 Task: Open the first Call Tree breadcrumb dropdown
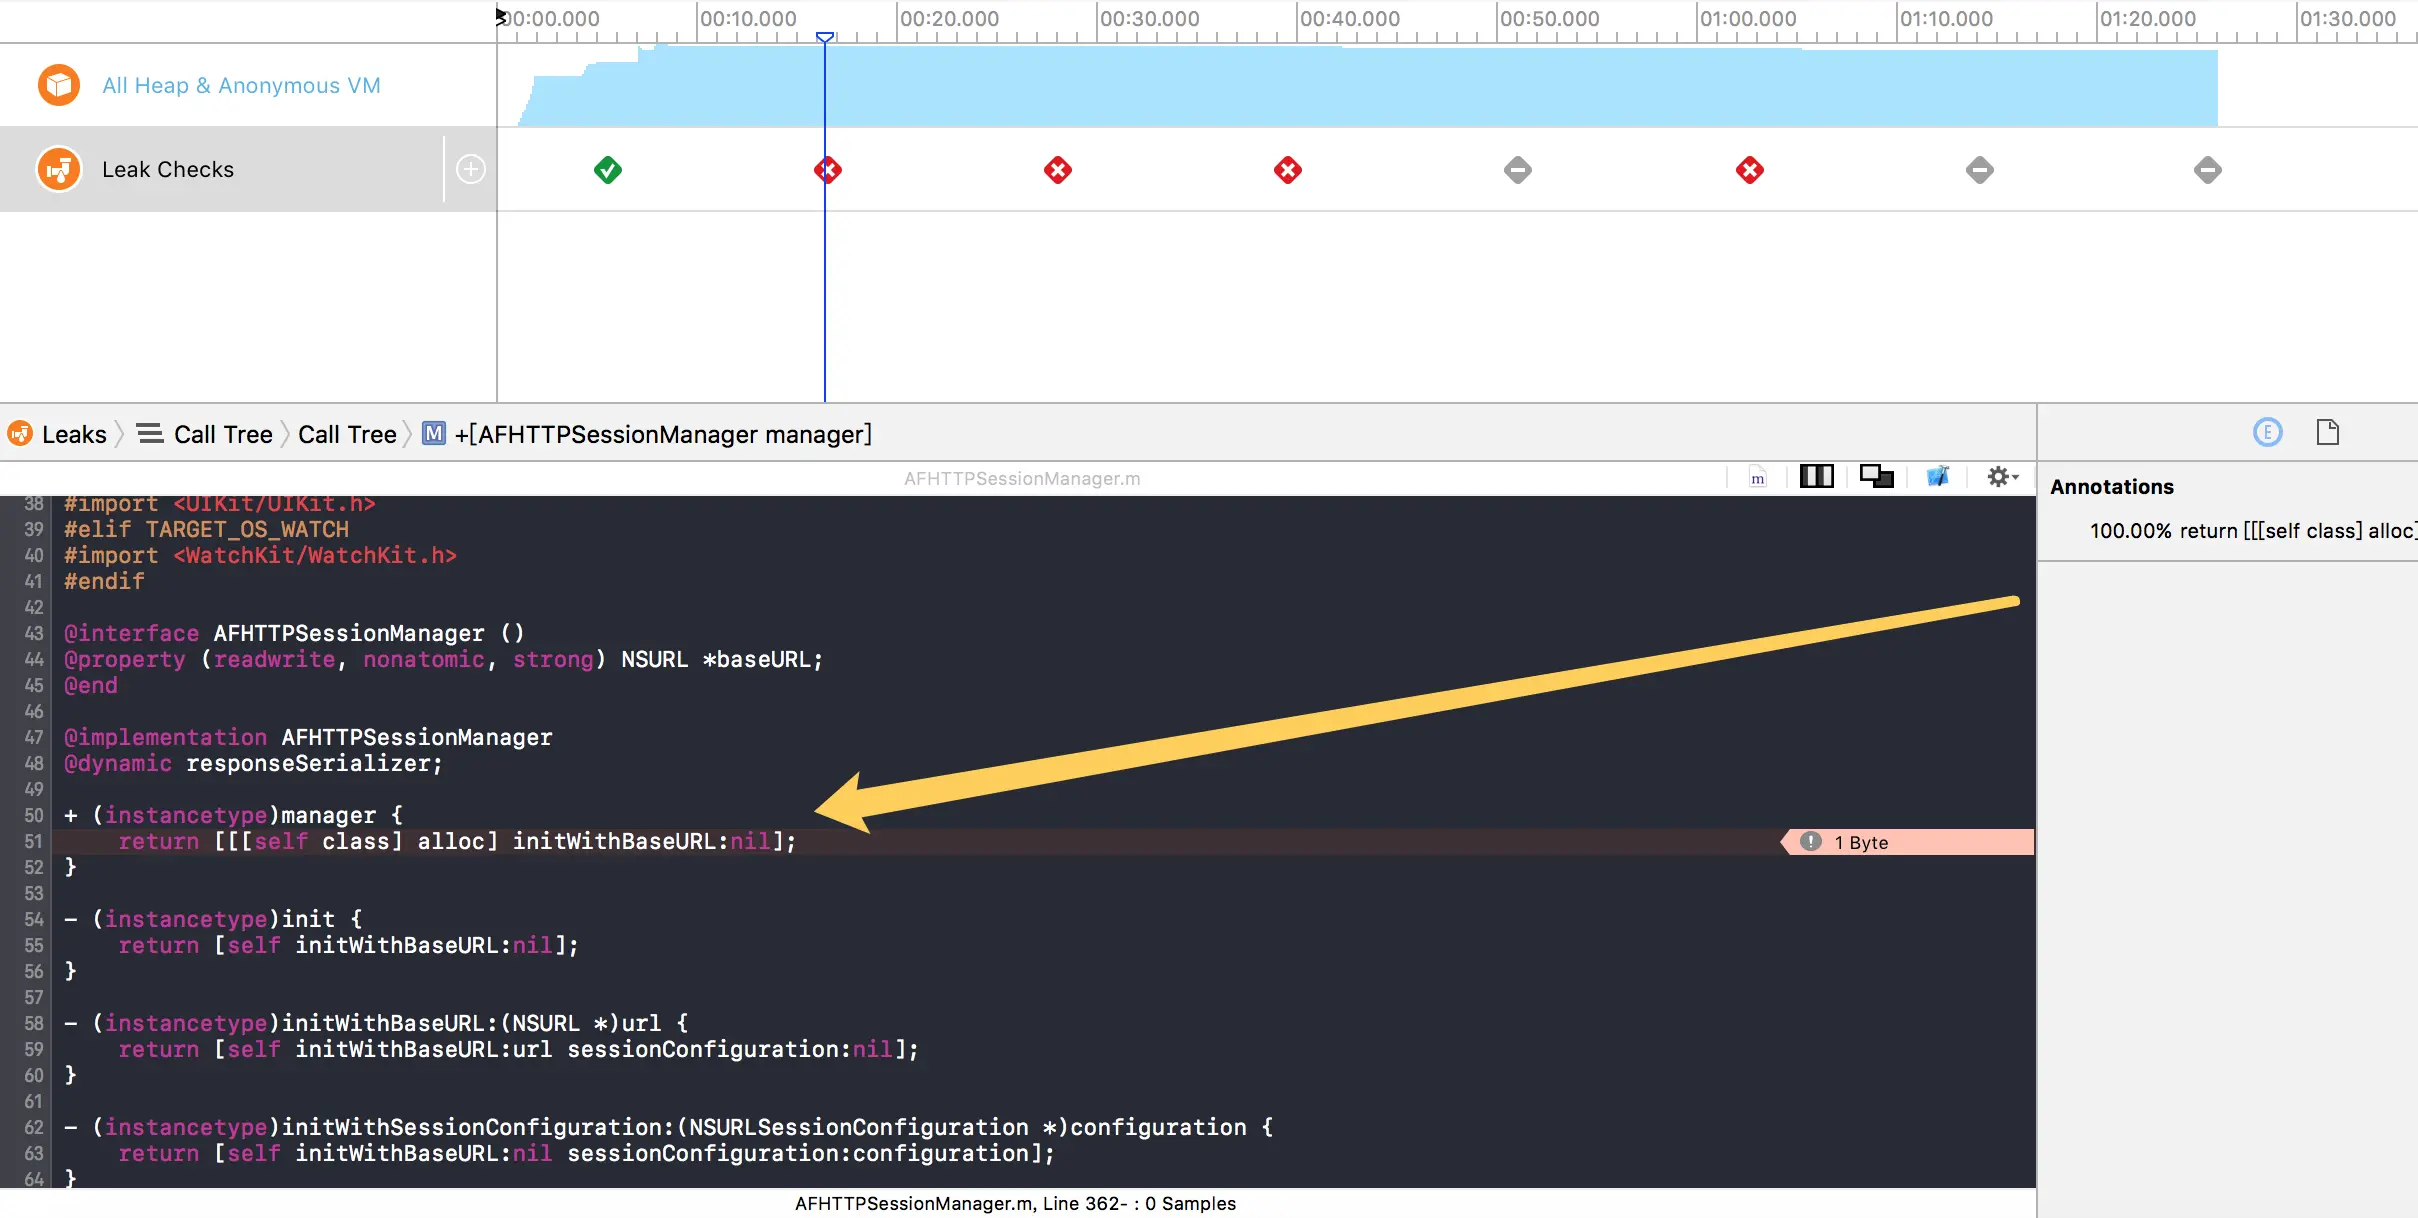222,434
